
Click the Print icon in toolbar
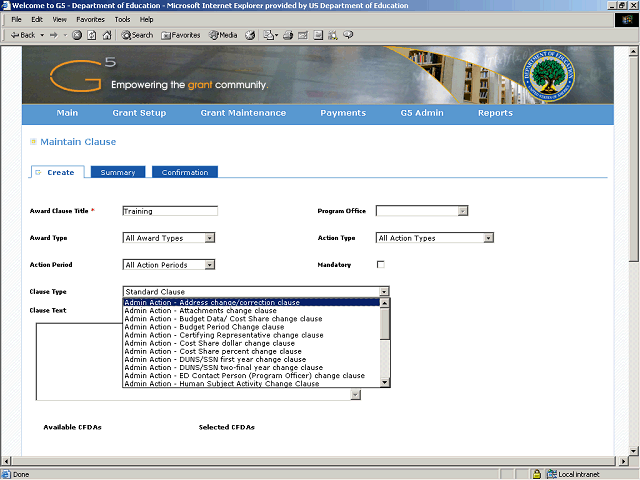(x=288, y=35)
